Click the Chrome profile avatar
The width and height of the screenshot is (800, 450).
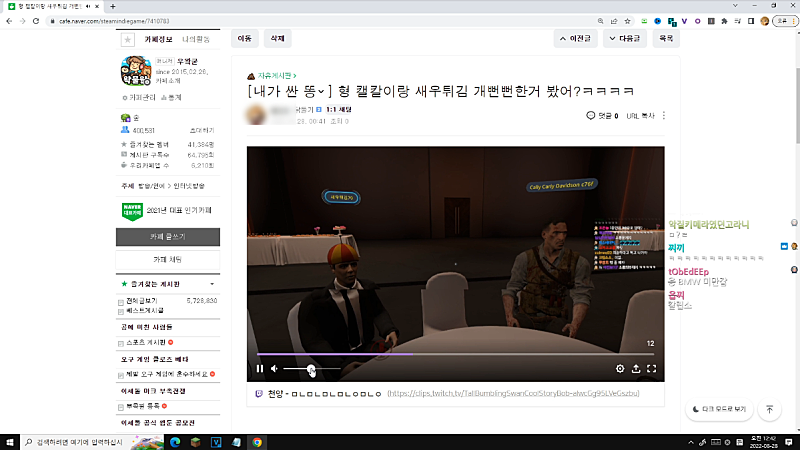(x=764, y=21)
